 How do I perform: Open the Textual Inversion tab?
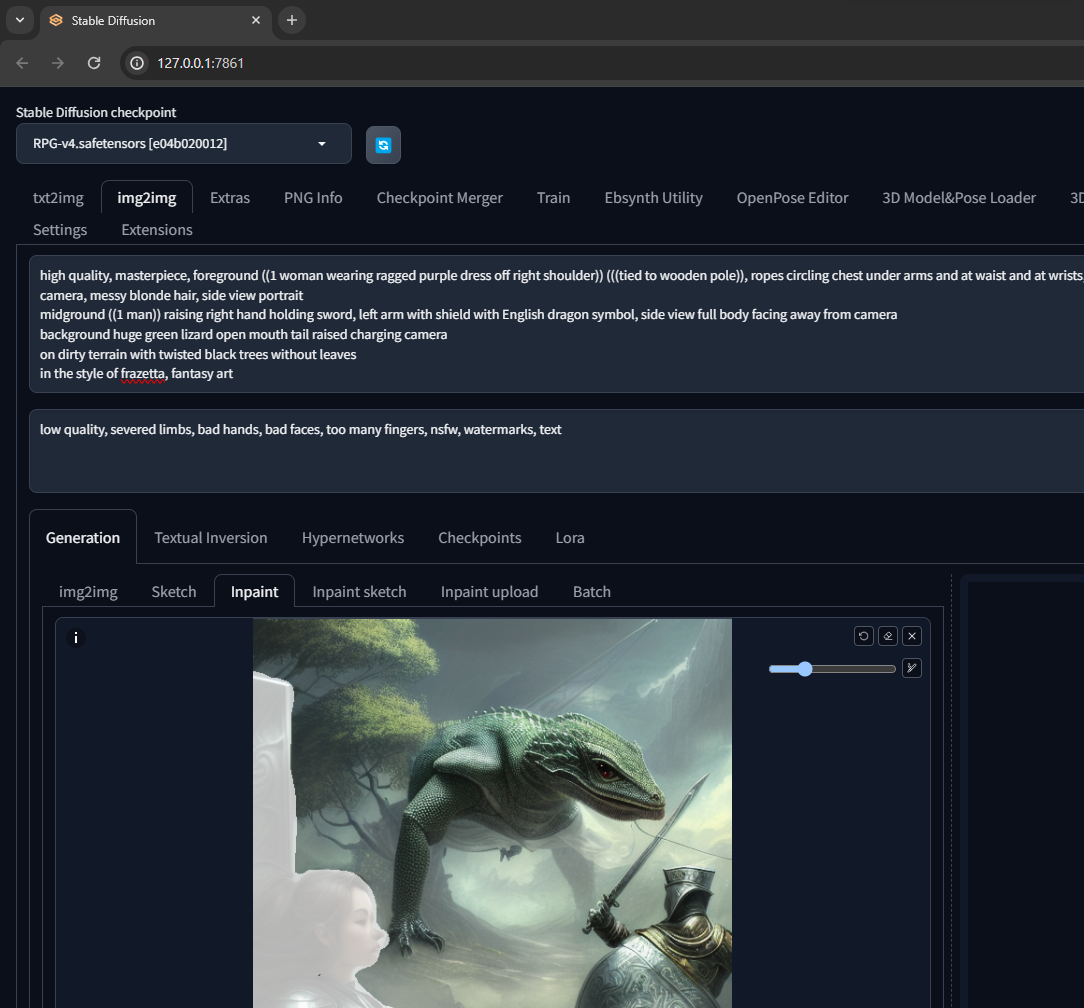click(211, 538)
